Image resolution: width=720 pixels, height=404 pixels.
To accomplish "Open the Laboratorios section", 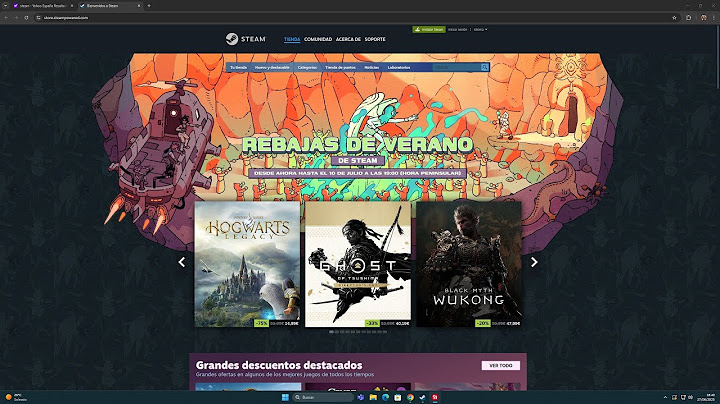I will 399,67.
